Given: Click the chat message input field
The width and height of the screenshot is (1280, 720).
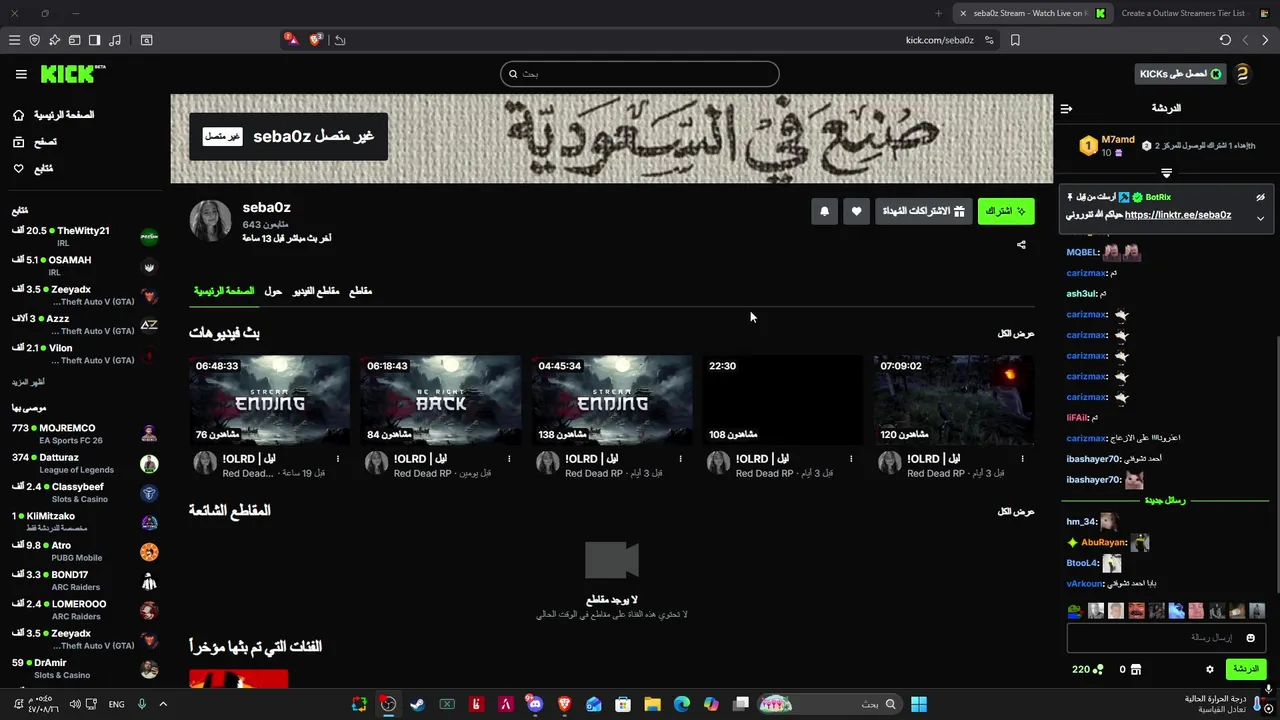Looking at the screenshot, I should point(1166,638).
